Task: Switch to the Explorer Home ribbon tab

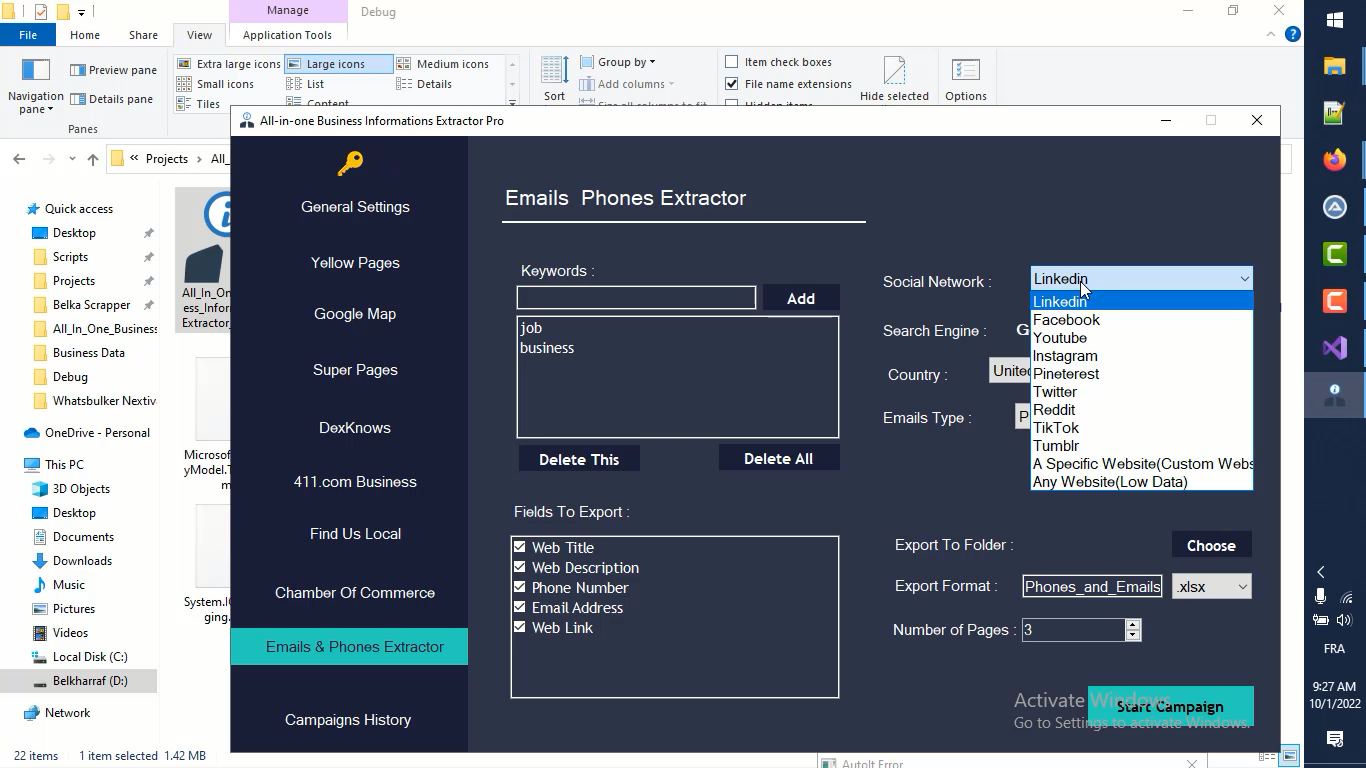Action: [x=85, y=35]
